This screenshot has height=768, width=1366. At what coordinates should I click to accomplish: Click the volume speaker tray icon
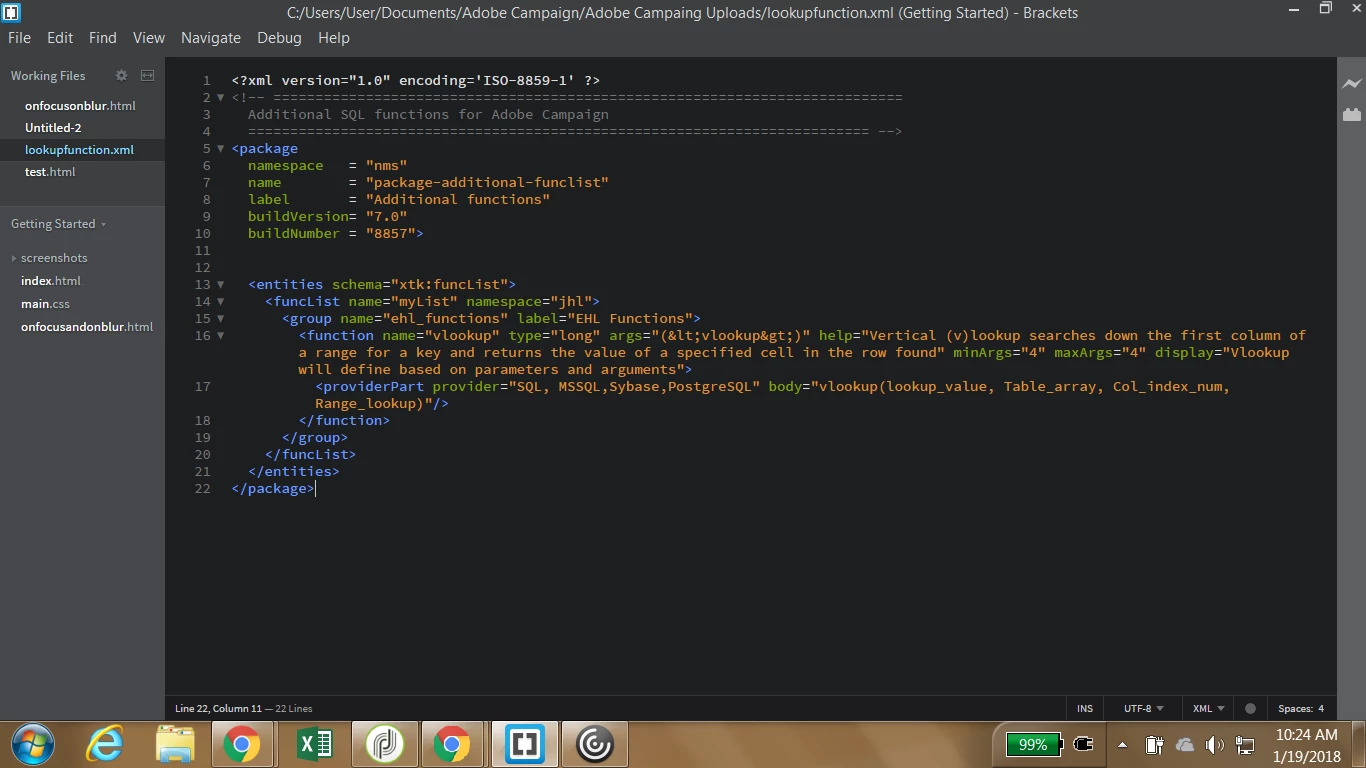[1215, 745]
